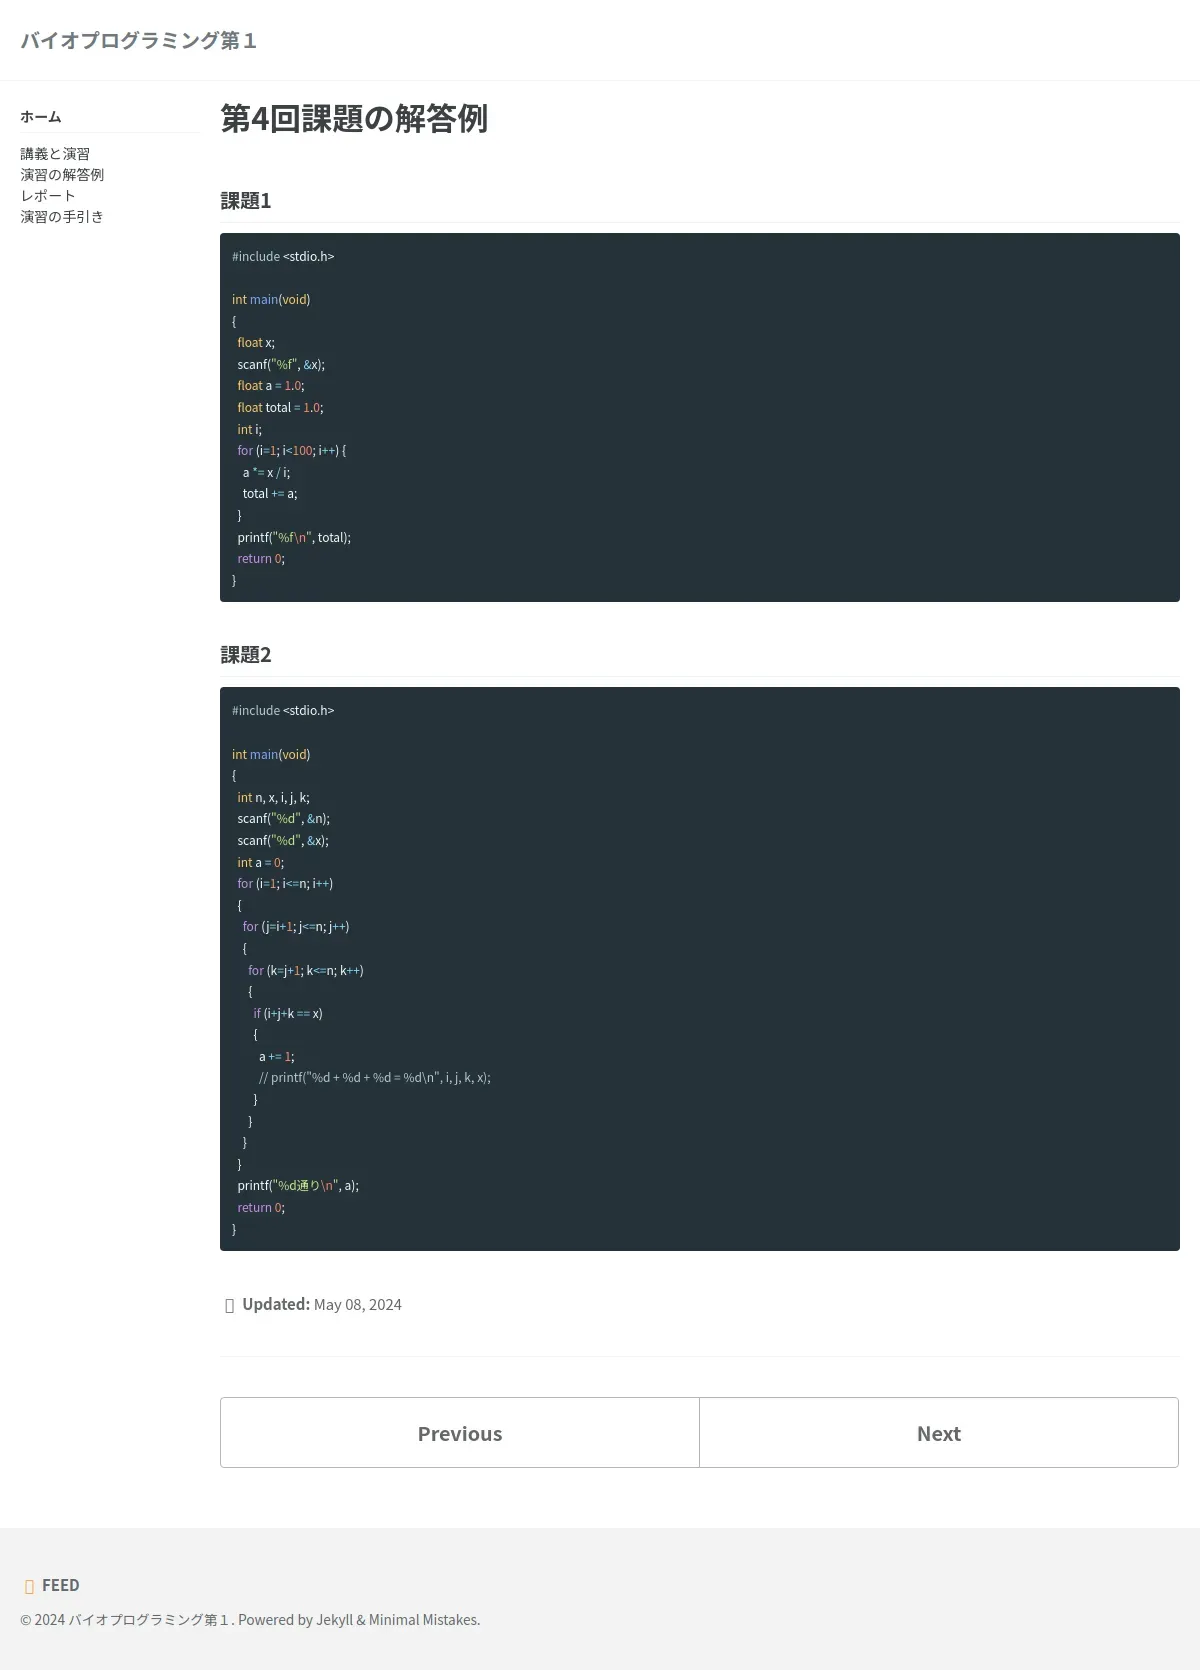
Task: Click inside the 課題1 code block
Action: pyautogui.click(x=700, y=418)
